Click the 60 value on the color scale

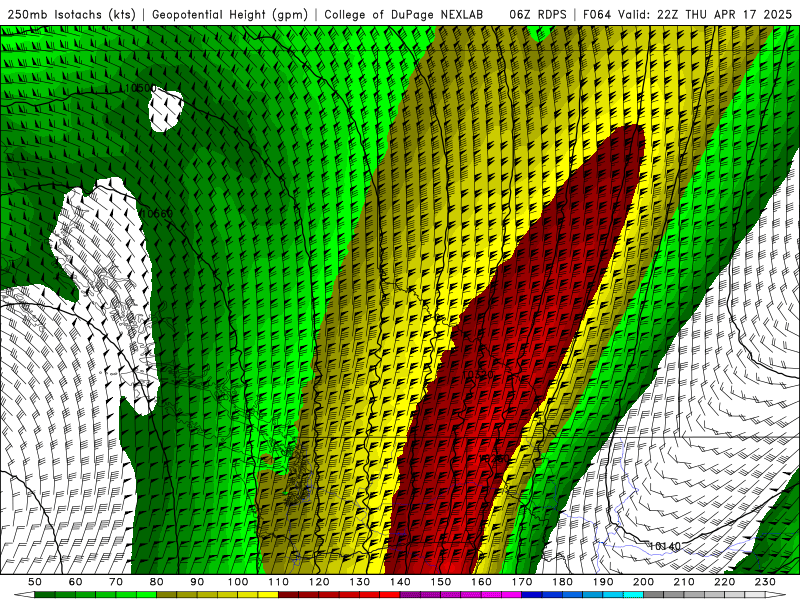coord(75,582)
